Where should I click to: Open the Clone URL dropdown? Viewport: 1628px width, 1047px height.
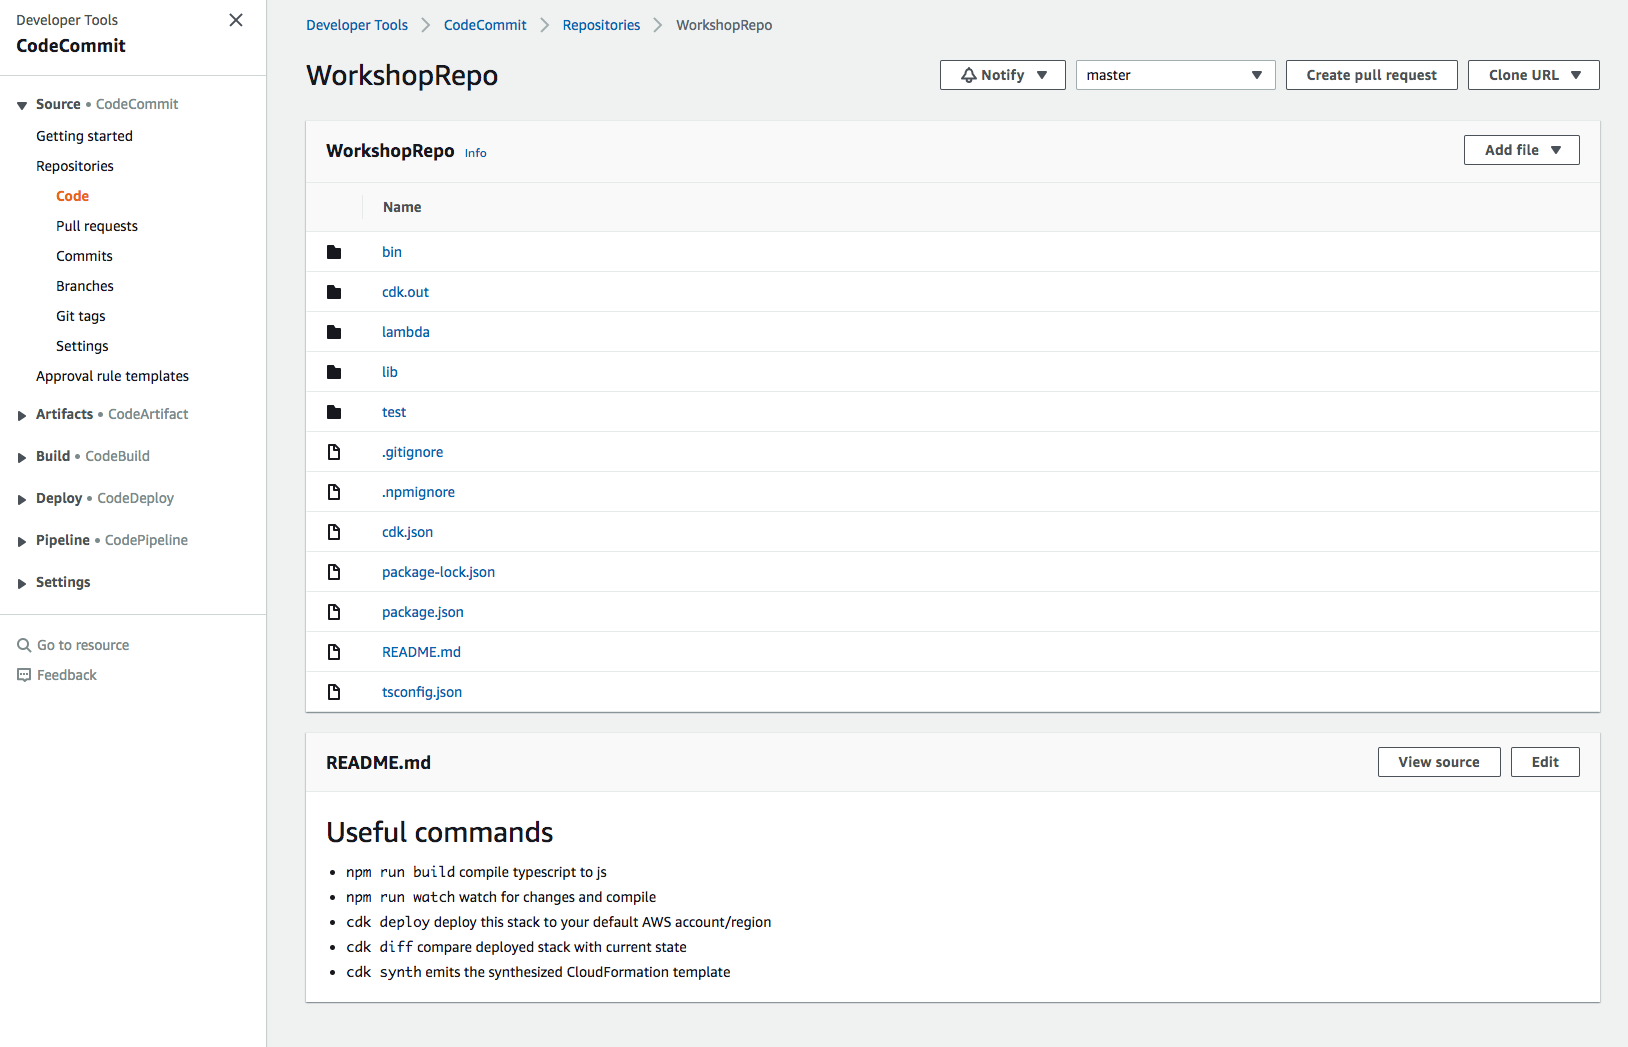point(1533,75)
